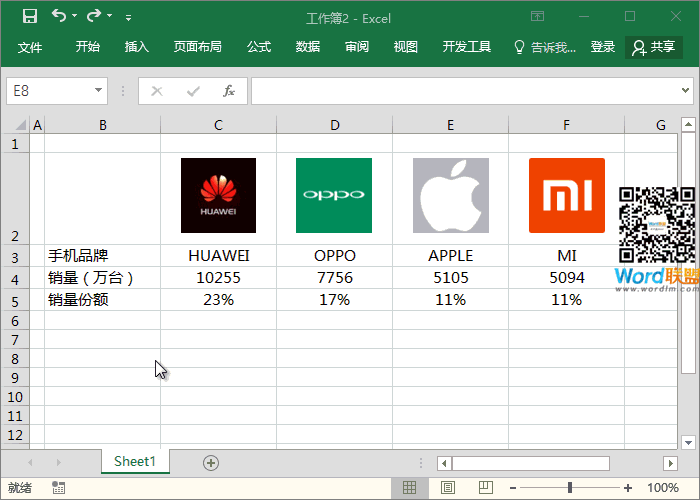Viewport: 700px width, 500px height.
Task: Add a new sheet with the plus icon
Action: (211, 463)
